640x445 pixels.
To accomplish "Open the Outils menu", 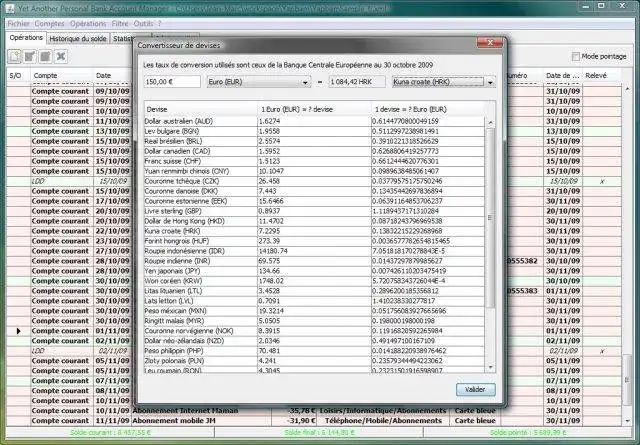I will [x=143, y=24].
